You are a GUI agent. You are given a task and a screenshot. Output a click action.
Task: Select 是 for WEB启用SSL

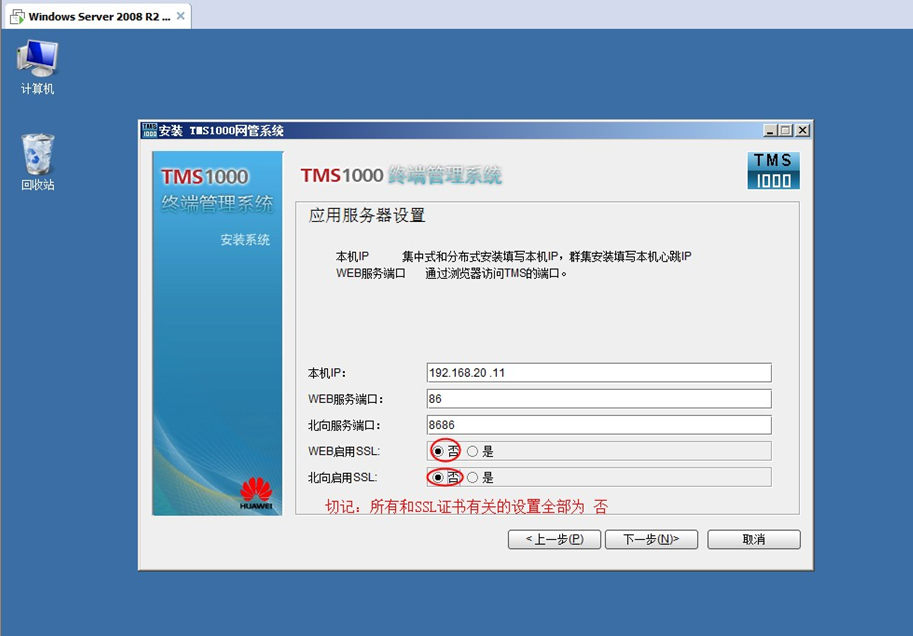click(x=472, y=451)
